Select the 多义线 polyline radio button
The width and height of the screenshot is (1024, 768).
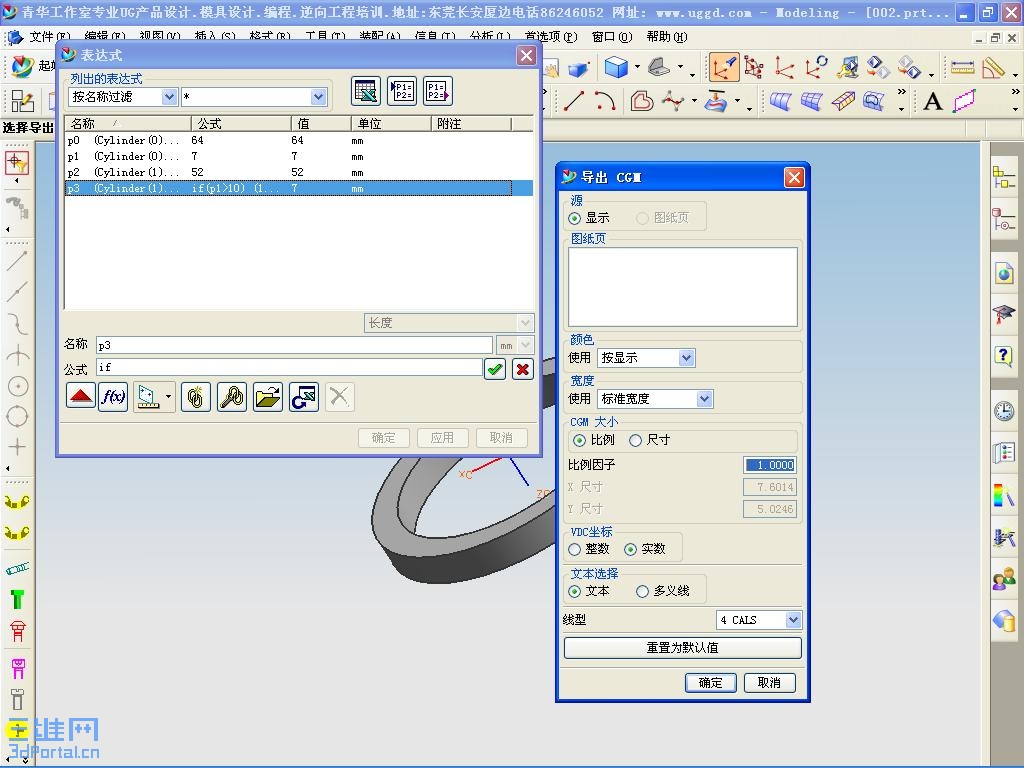click(642, 591)
